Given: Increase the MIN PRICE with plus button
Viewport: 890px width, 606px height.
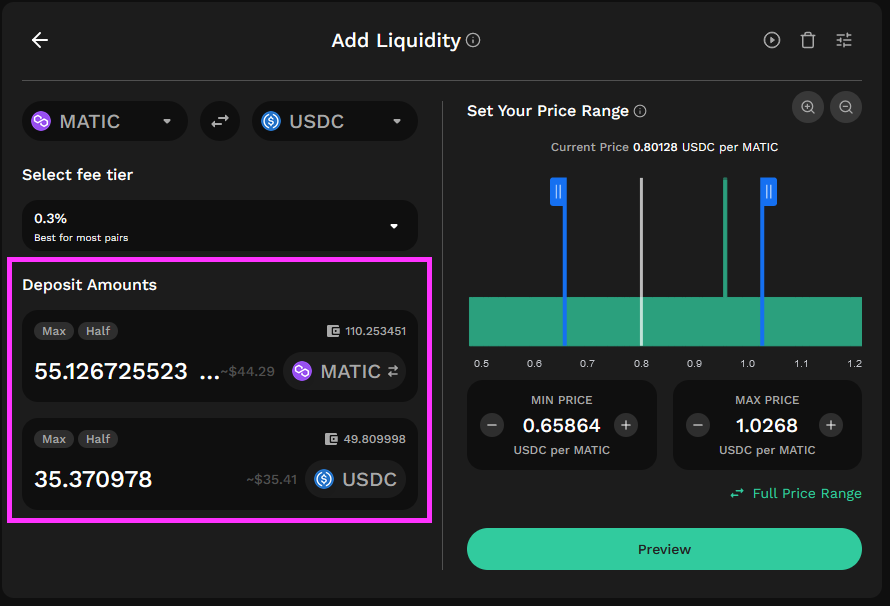Looking at the screenshot, I should click(626, 425).
